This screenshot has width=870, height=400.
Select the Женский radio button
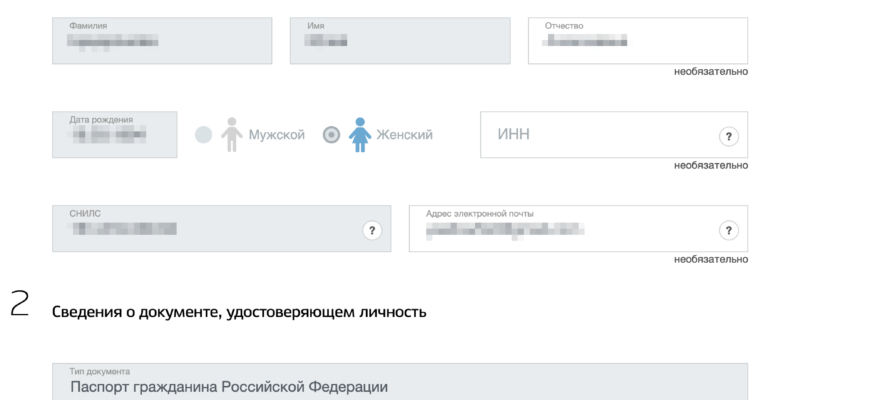[x=331, y=135]
